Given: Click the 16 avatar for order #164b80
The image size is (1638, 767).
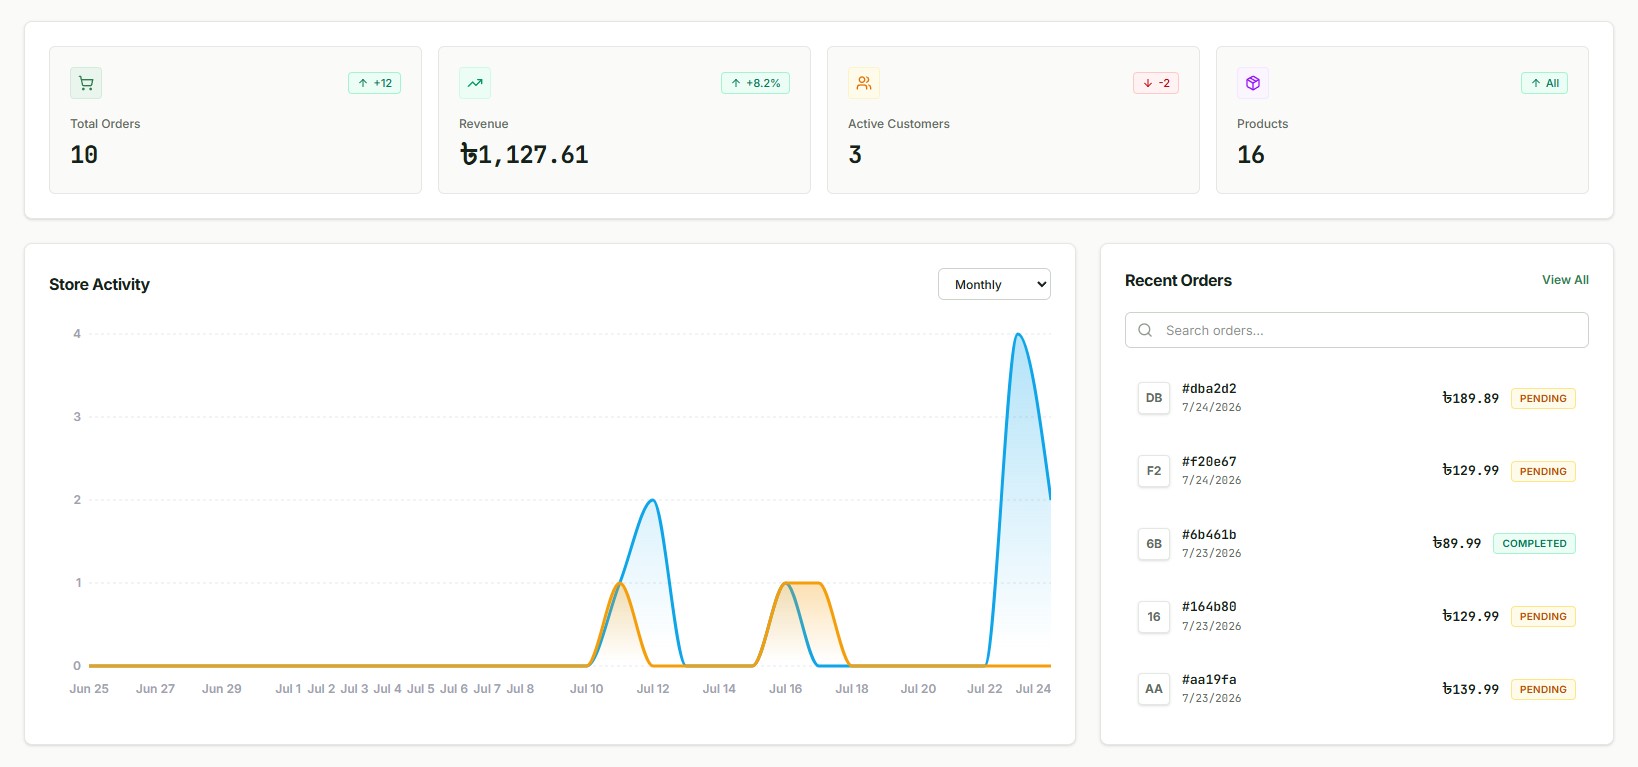Looking at the screenshot, I should point(1154,617).
